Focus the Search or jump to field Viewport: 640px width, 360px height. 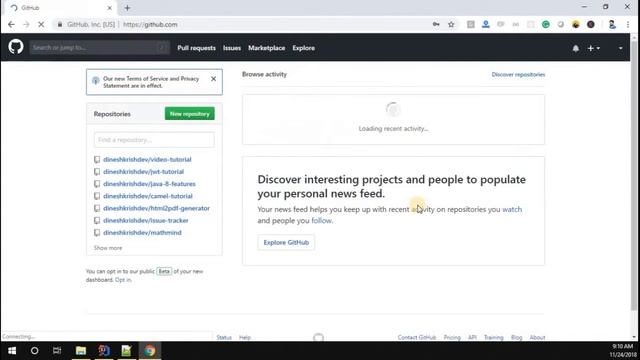click(x=99, y=48)
